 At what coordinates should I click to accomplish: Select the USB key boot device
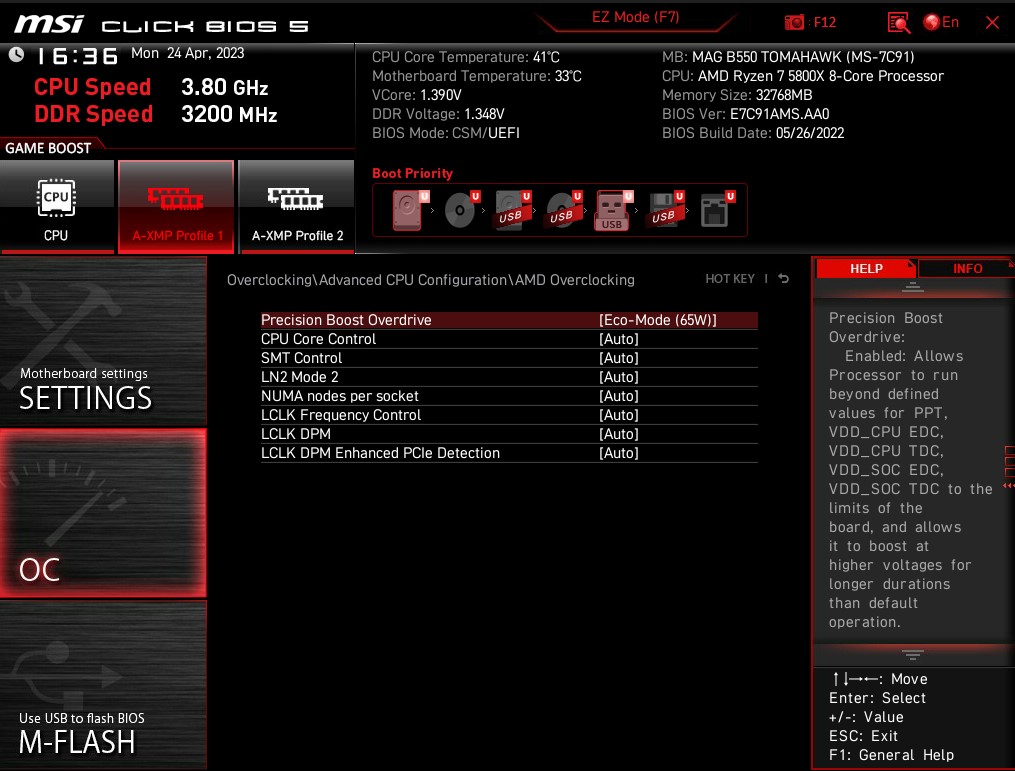click(x=614, y=210)
